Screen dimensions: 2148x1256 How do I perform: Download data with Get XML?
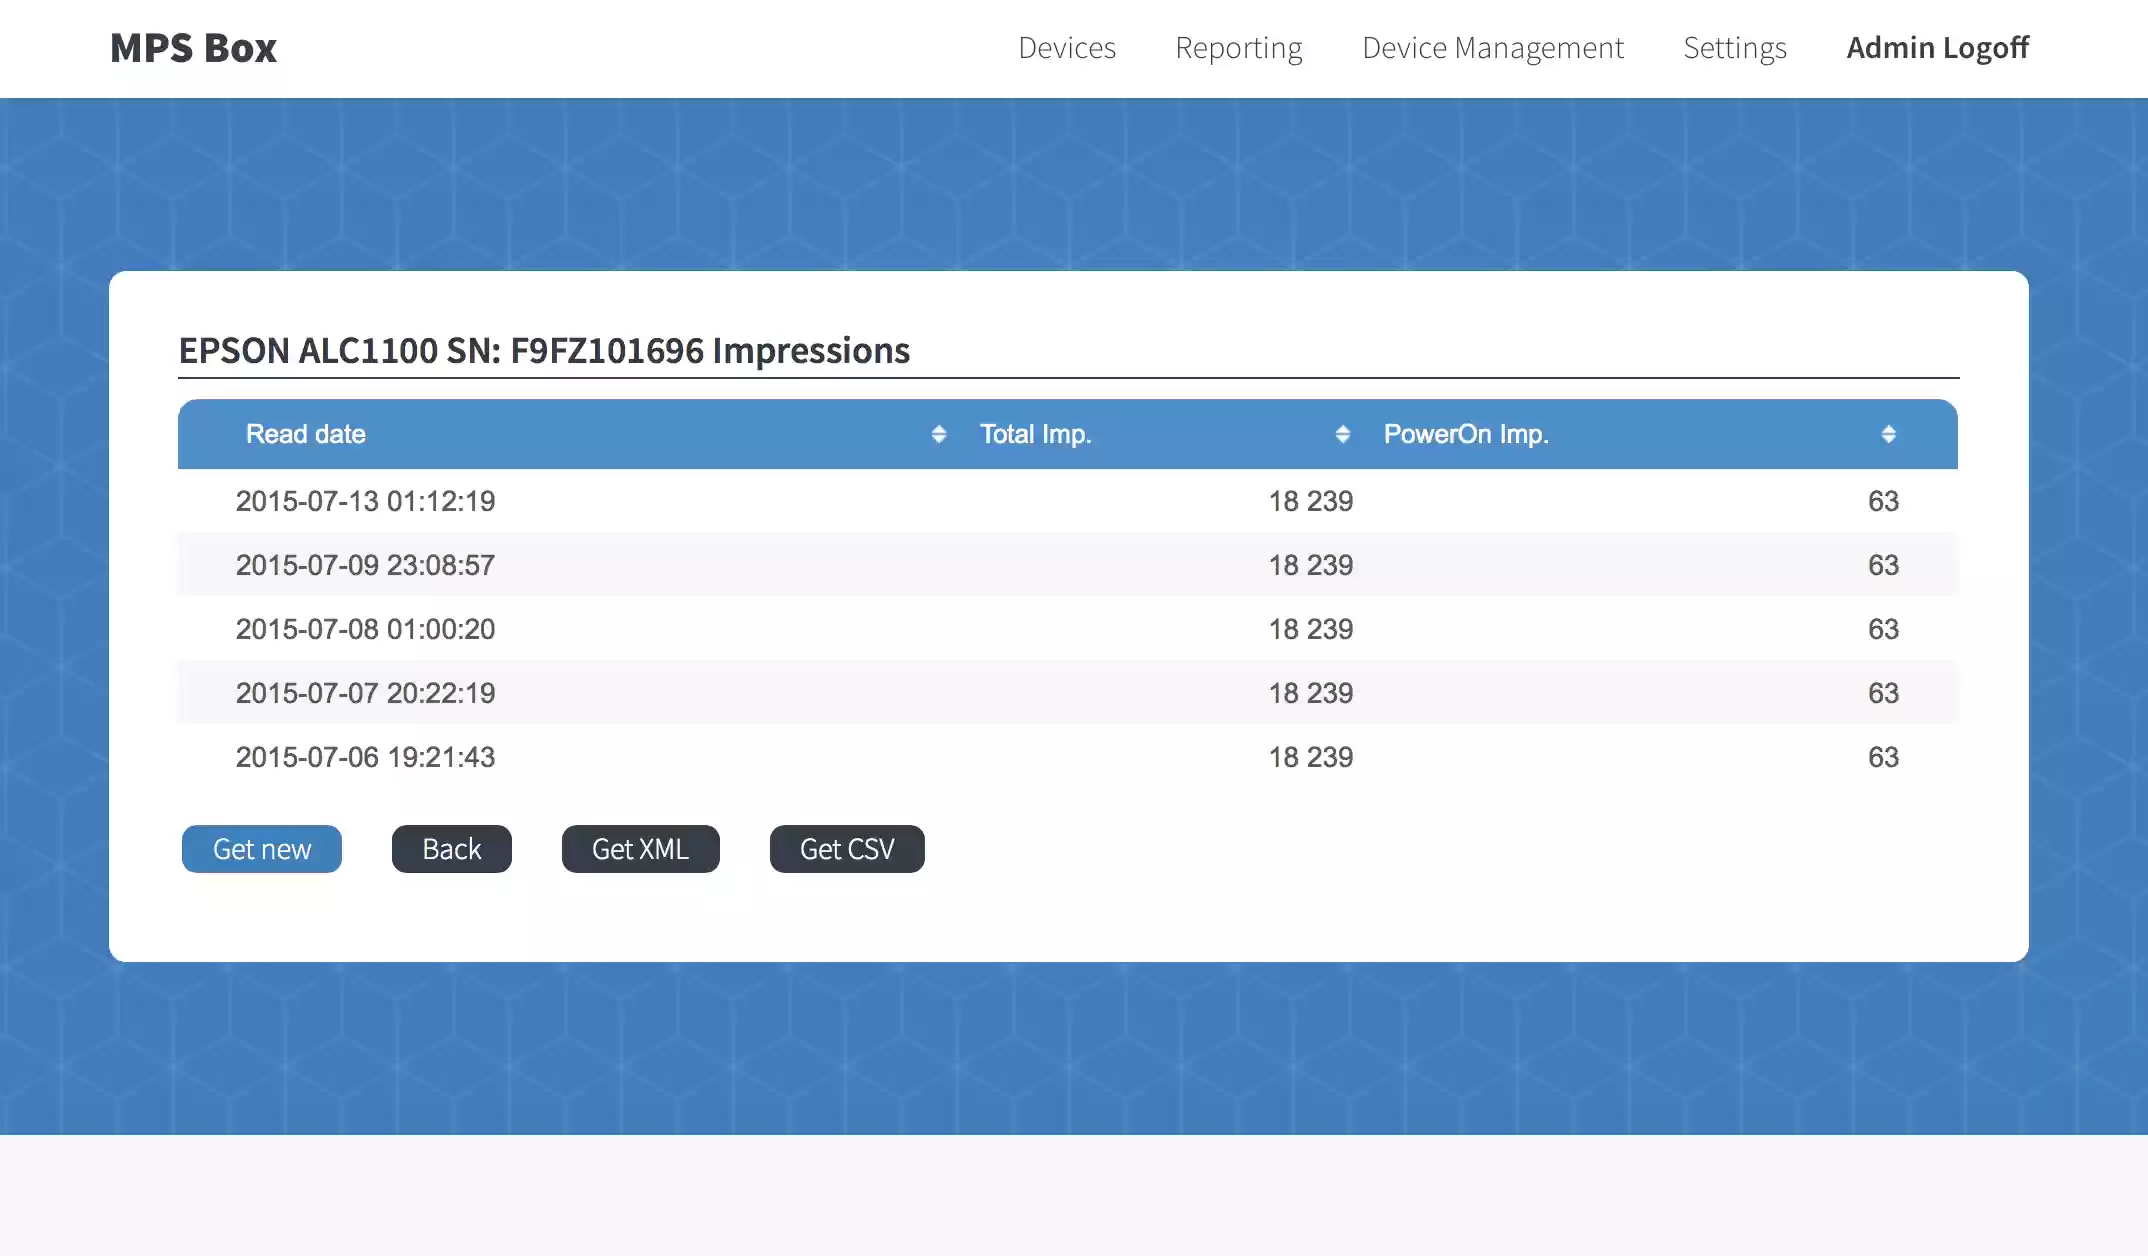(x=640, y=848)
